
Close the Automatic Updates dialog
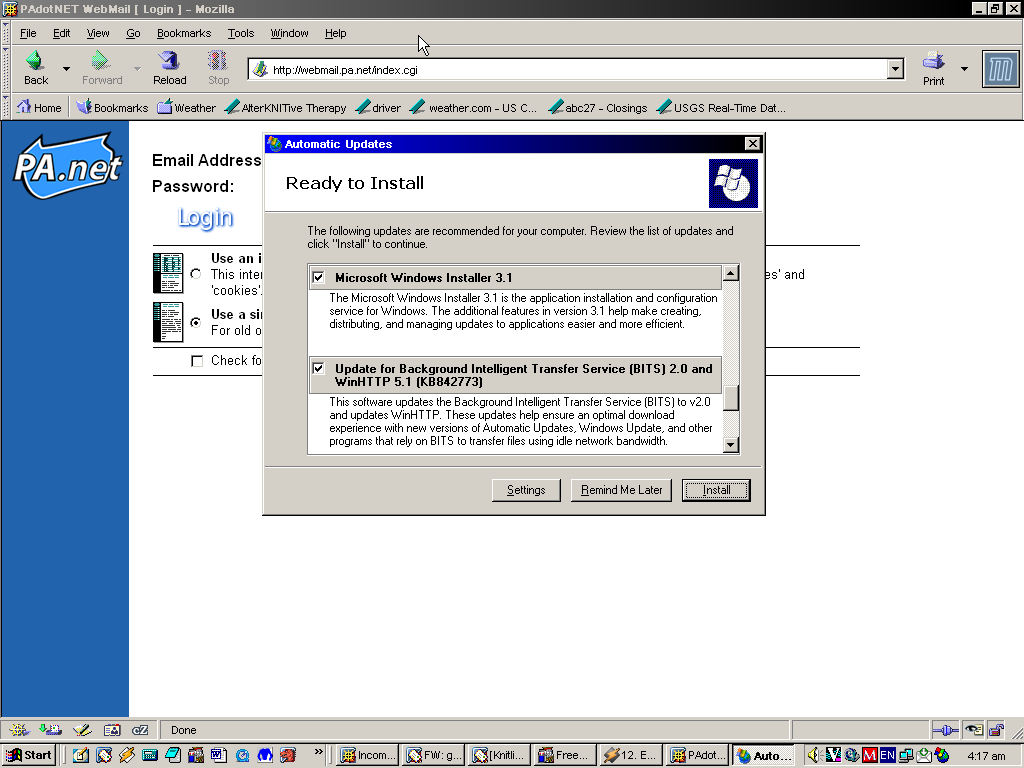752,144
